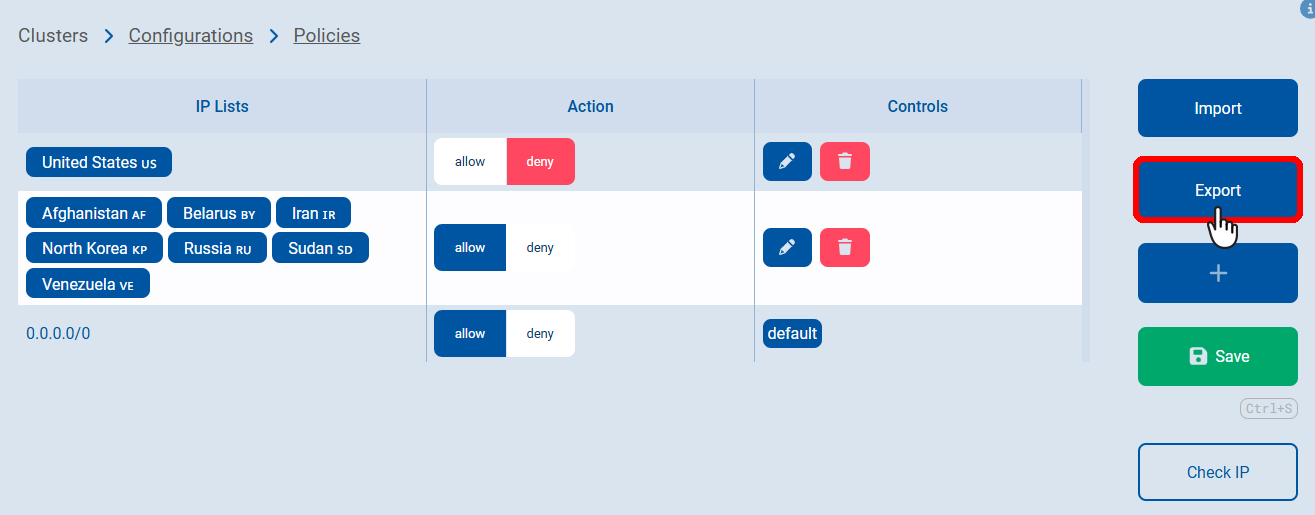Go to the Policies breadcrumb link
1315x515 pixels.
327,36
